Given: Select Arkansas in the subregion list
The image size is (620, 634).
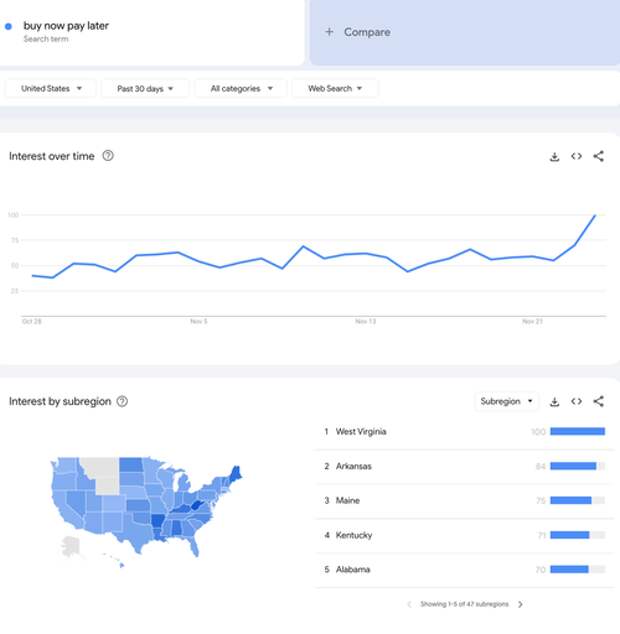Looking at the screenshot, I should (x=354, y=466).
